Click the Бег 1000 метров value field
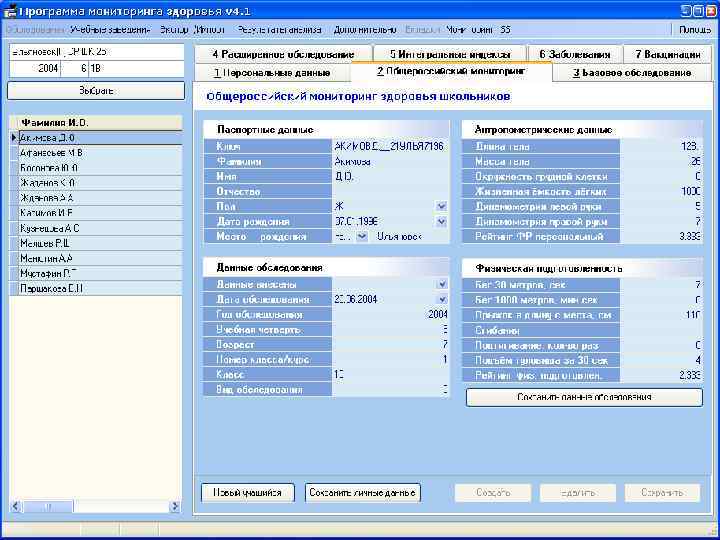Screen dimensions: 720x540 tap(661, 300)
